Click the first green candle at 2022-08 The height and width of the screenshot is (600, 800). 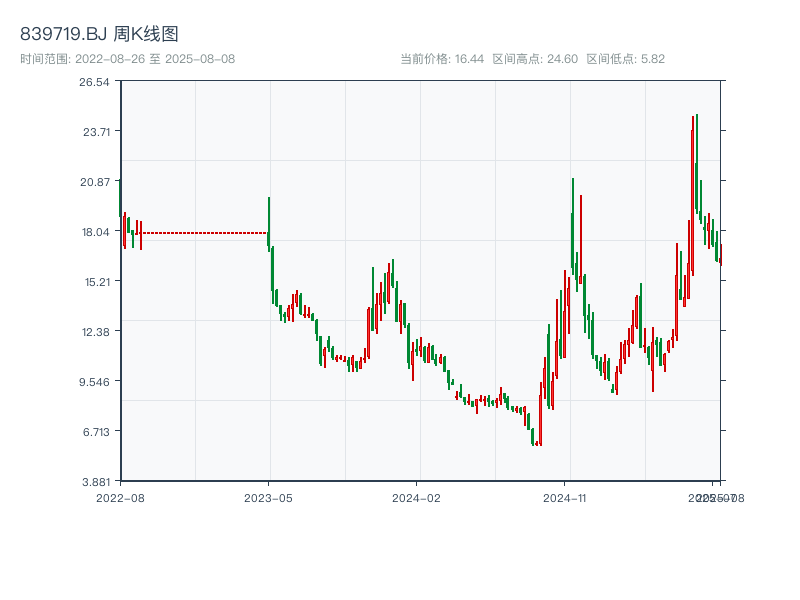tap(120, 198)
